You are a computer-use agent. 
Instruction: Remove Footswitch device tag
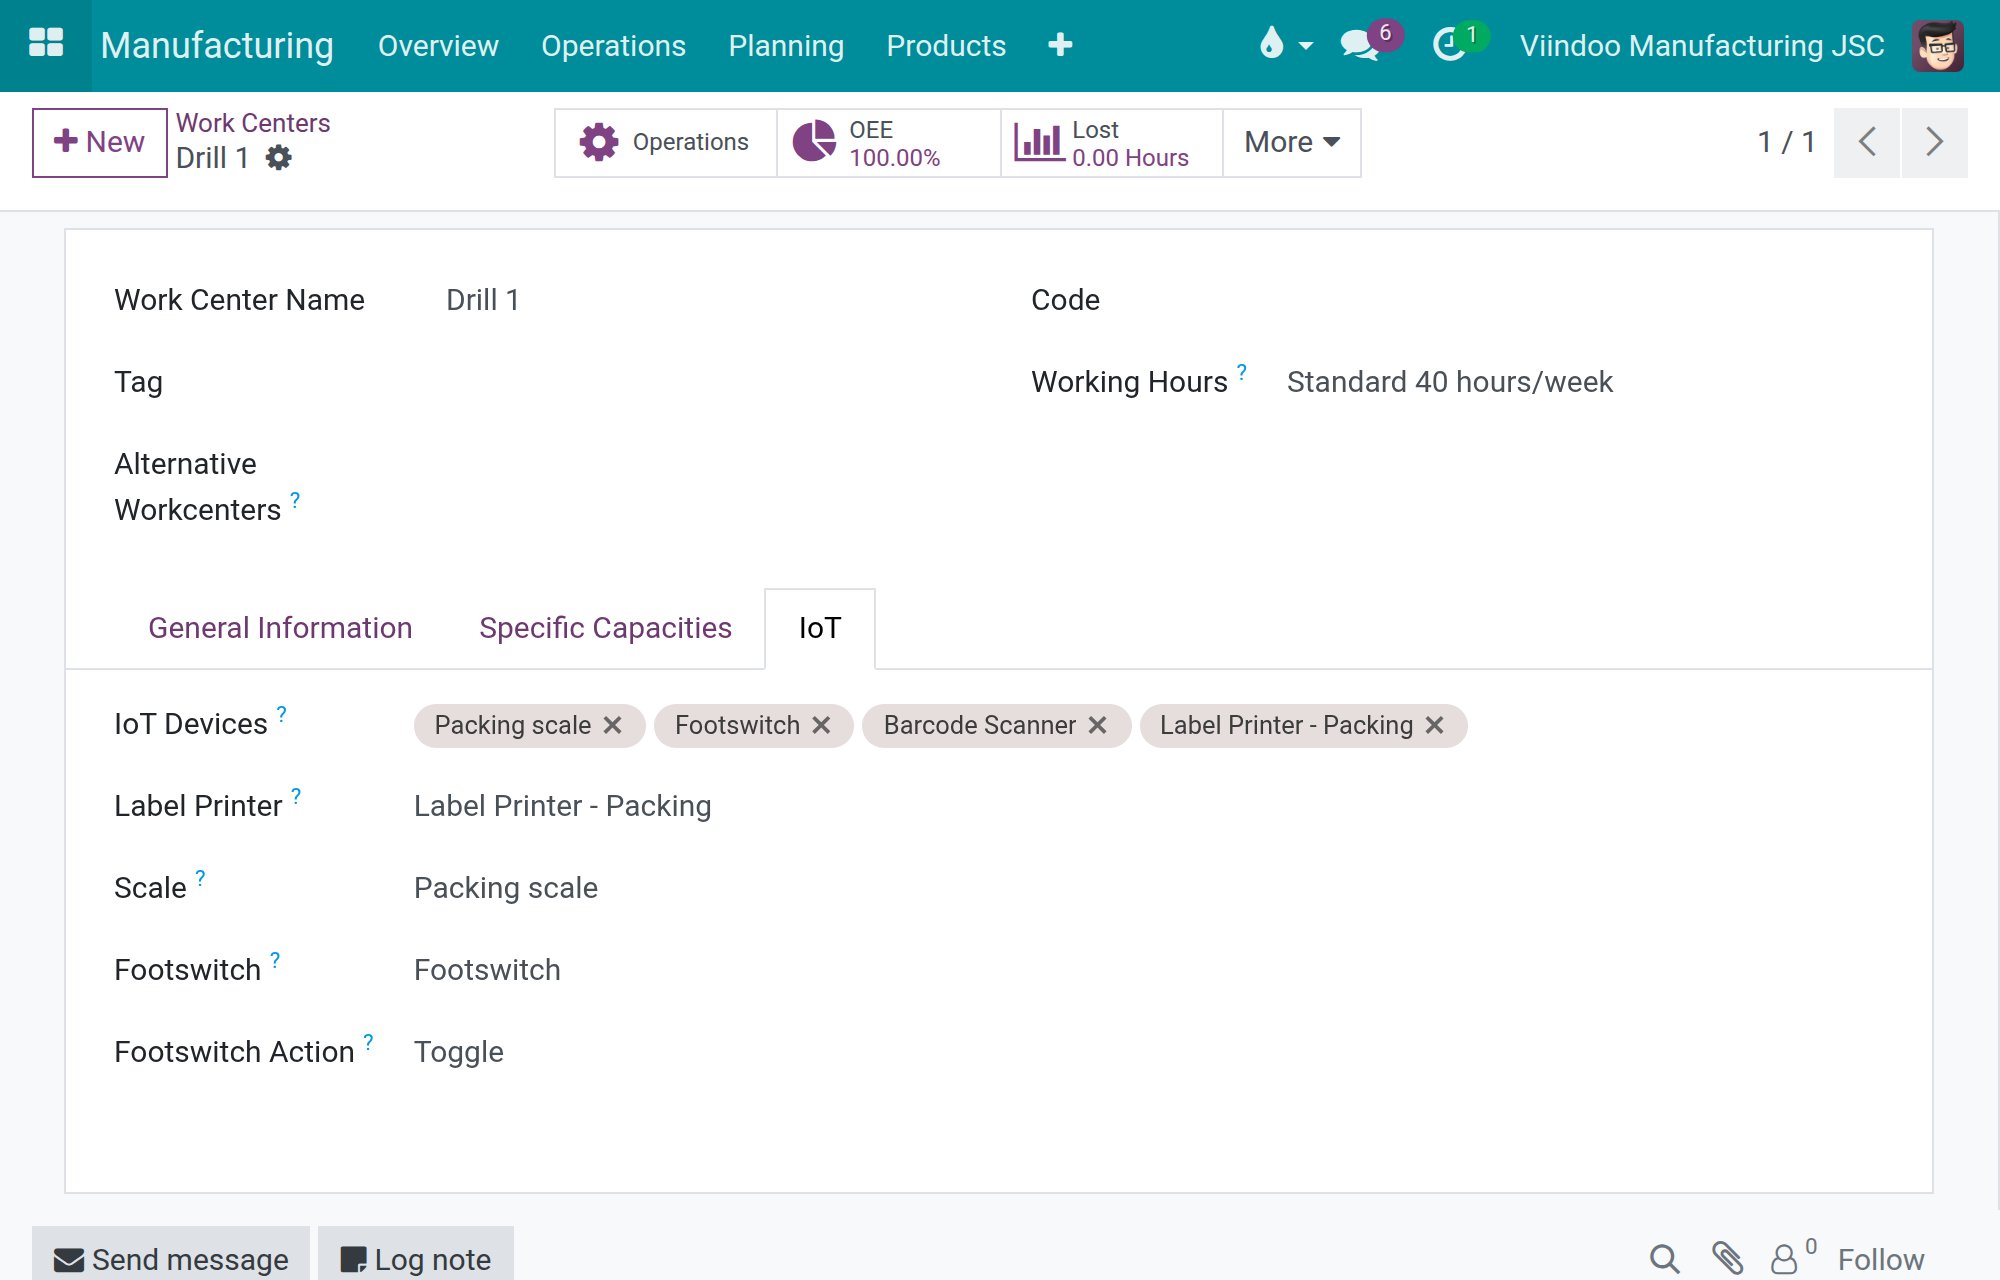click(822, 725)
